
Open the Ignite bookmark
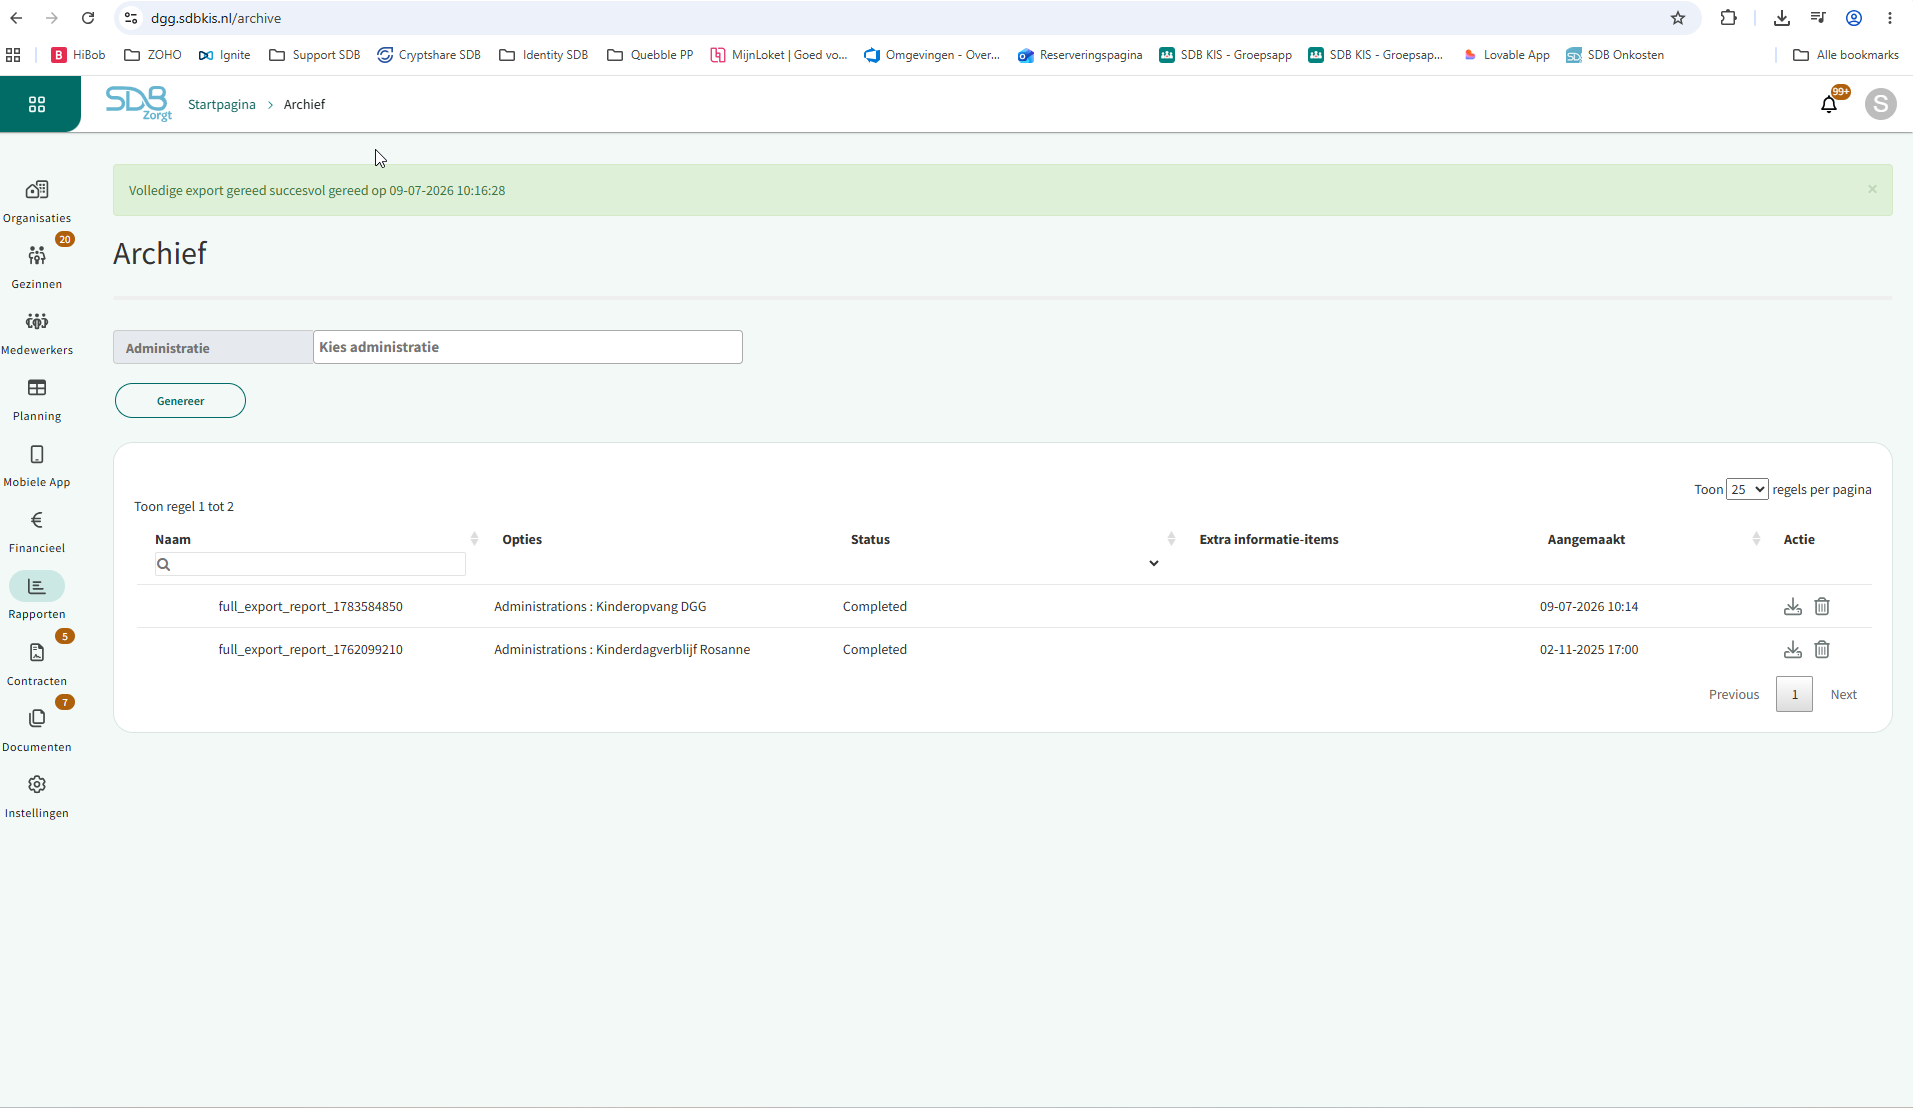[225, 55]
